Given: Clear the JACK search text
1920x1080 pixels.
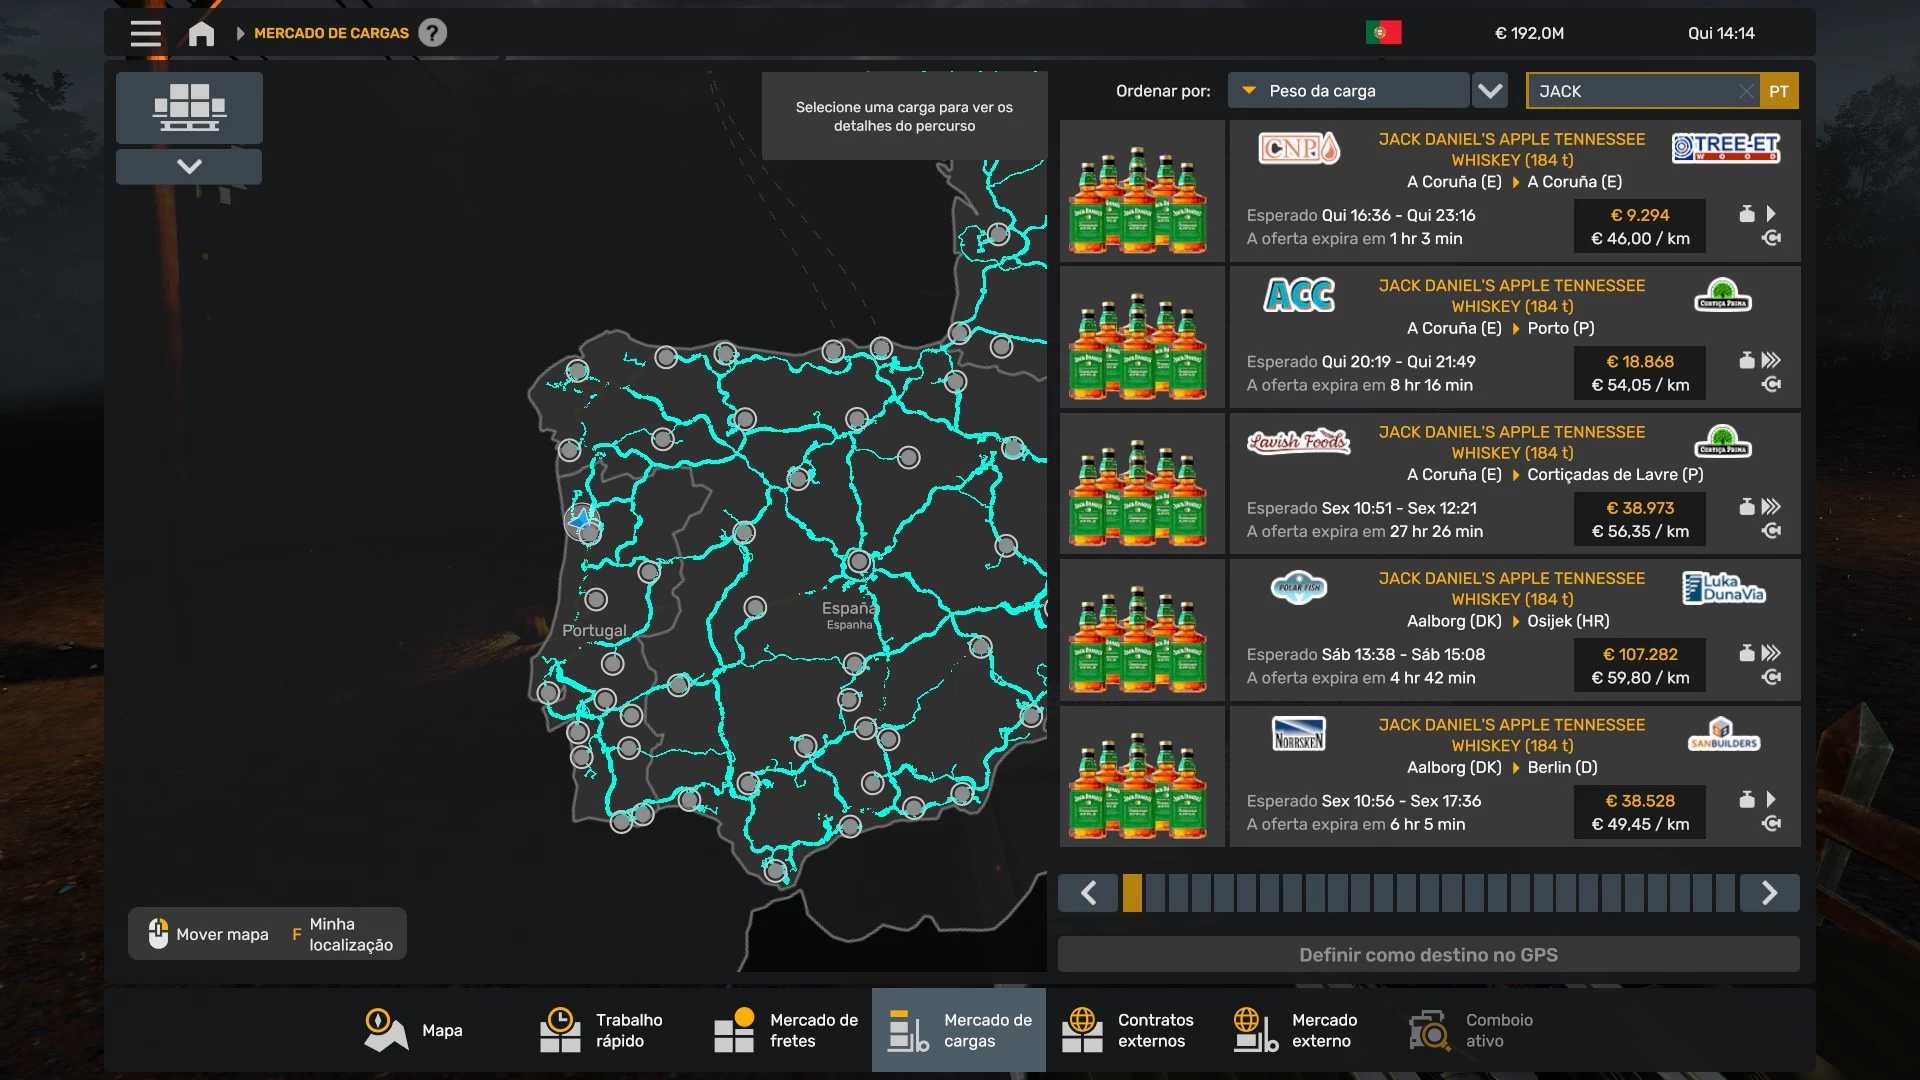Looking at the screenshot, I should tap(1745, 91).
